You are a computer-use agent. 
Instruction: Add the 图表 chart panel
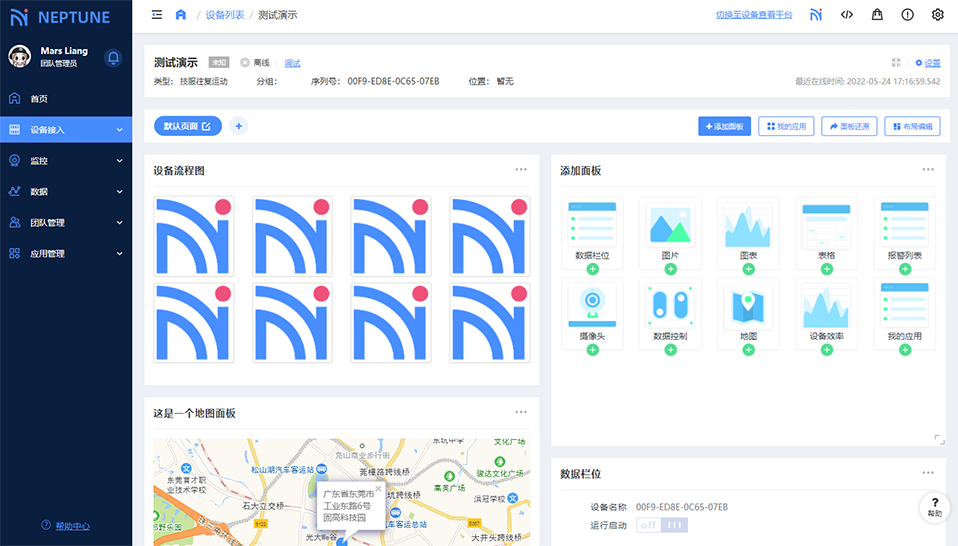tap(748, 269)
